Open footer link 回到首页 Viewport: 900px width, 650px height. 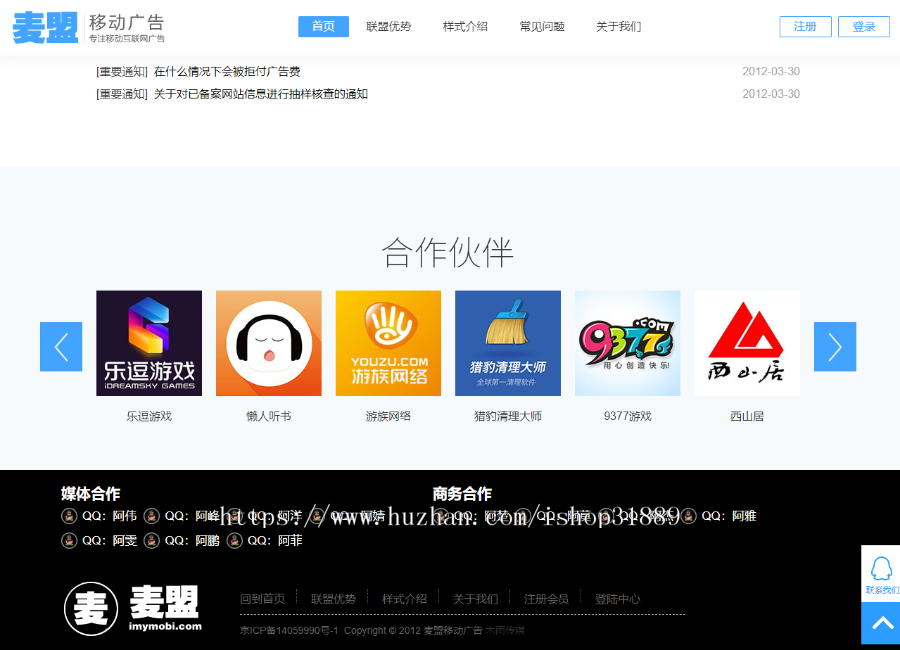point(262,599)
